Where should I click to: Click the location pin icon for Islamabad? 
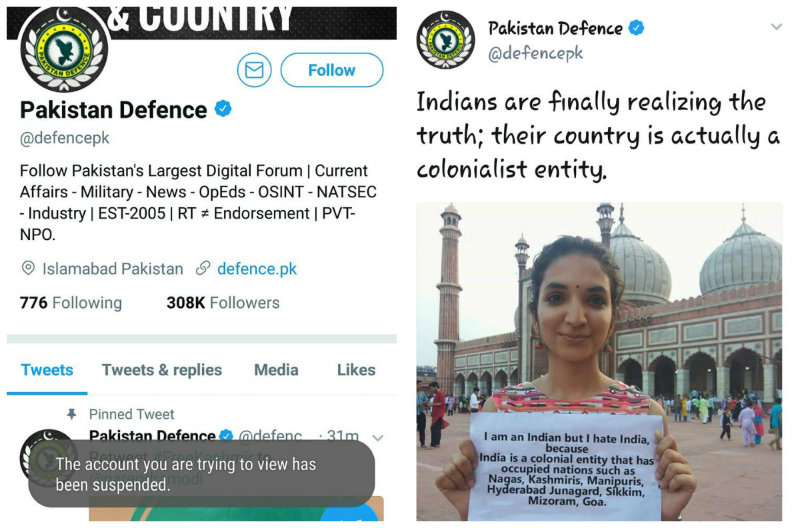[28, 268]
